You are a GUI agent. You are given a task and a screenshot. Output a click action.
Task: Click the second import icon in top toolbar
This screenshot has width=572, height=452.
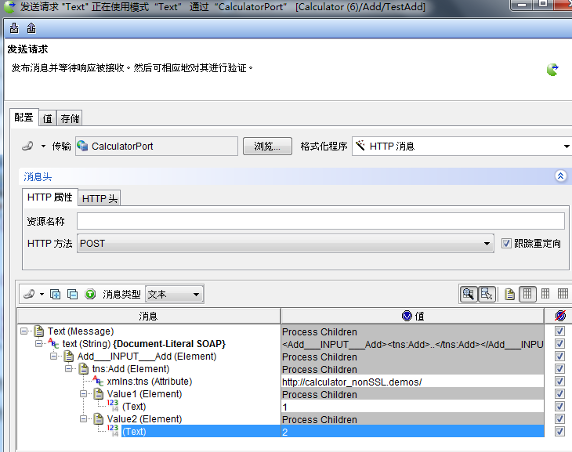31,28
